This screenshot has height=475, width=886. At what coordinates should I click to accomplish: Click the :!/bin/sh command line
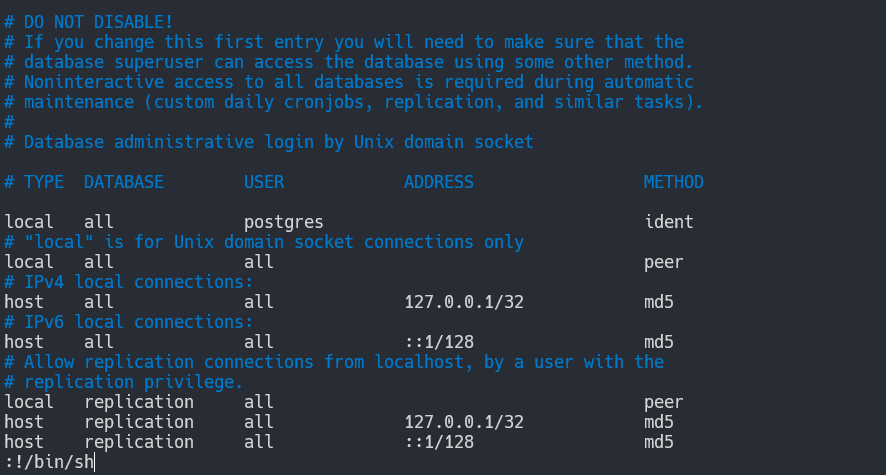(49, 462)
